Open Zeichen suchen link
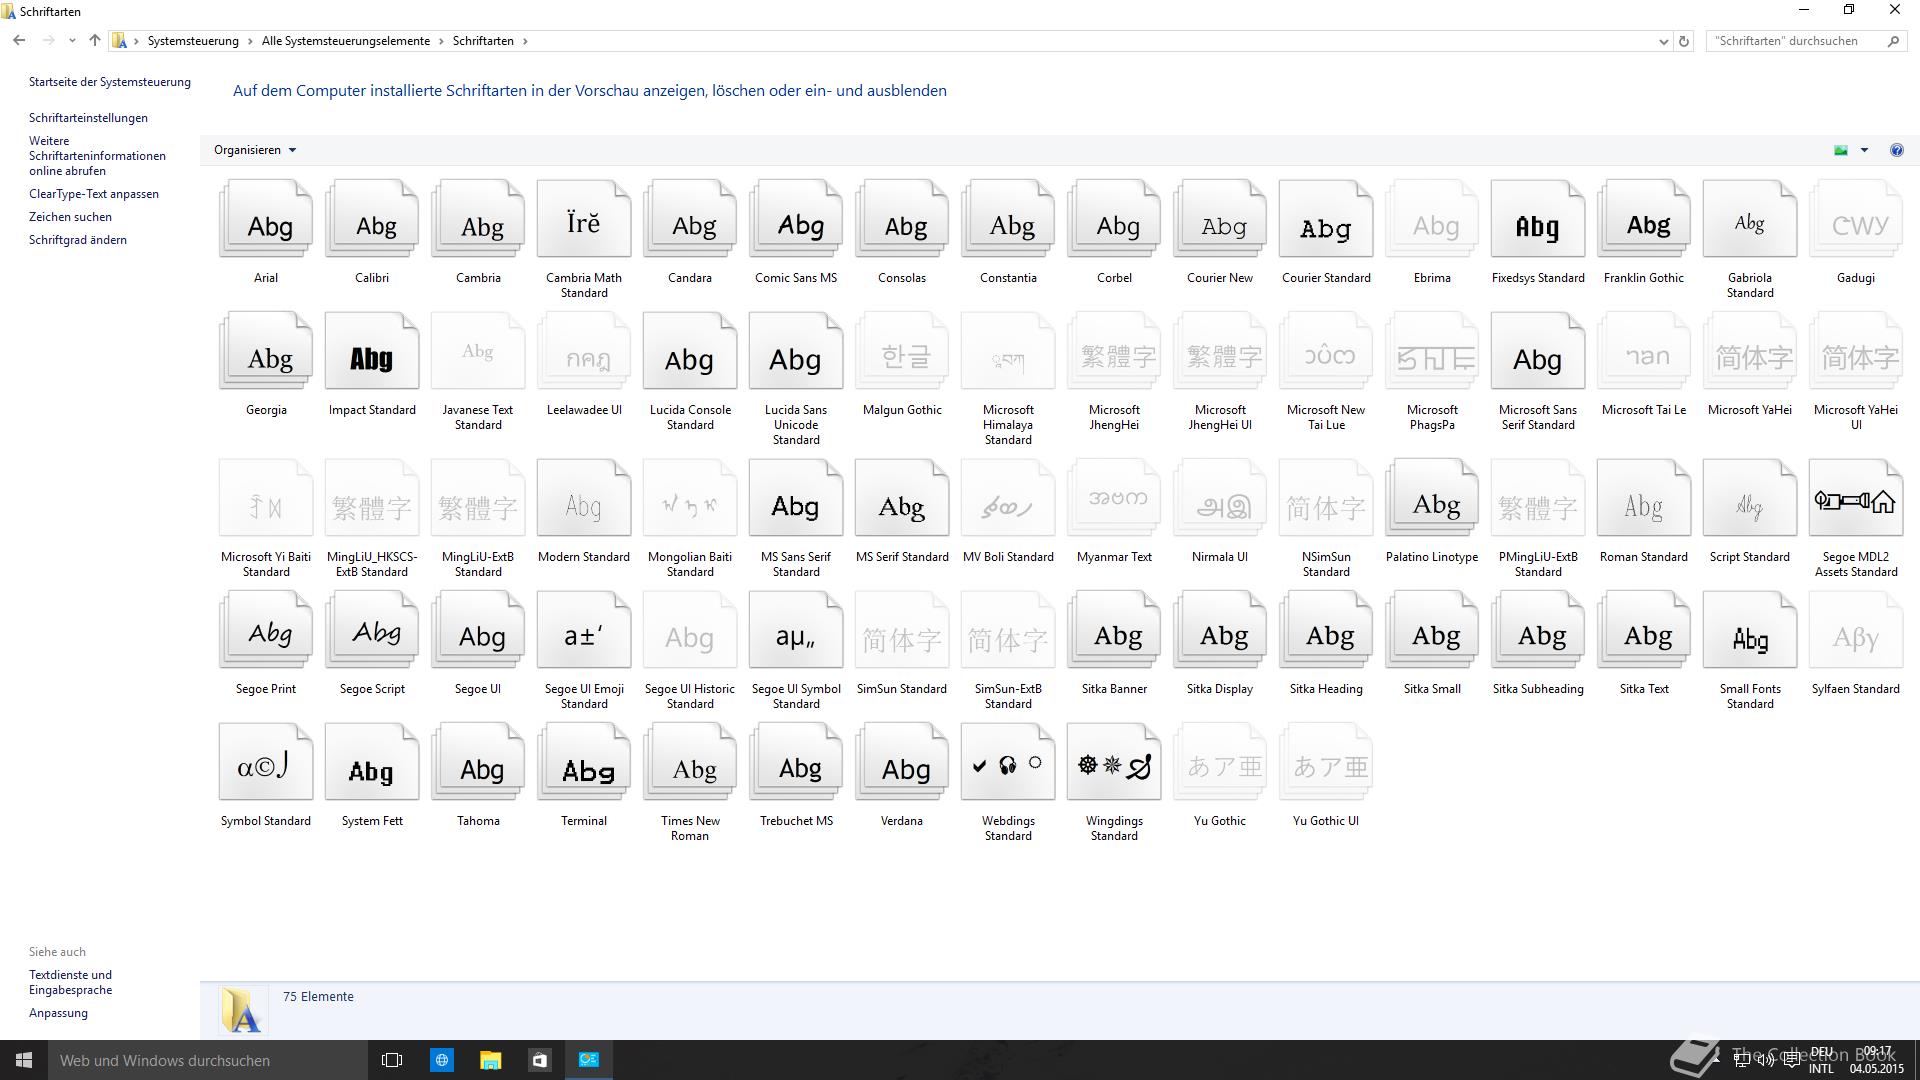Screen dimensions: 1920x1080 tap(70, 217)
